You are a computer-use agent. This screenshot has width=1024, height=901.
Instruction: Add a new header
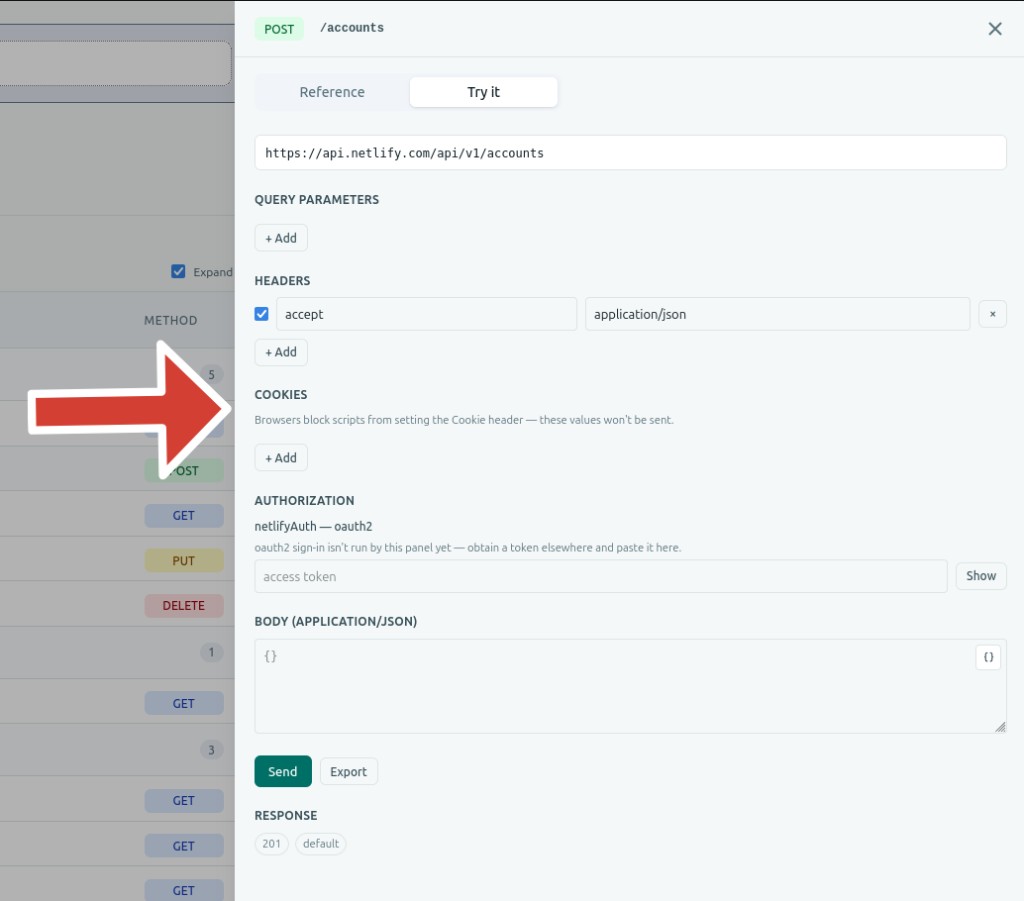pyautogui.click(x=281, y=352)
